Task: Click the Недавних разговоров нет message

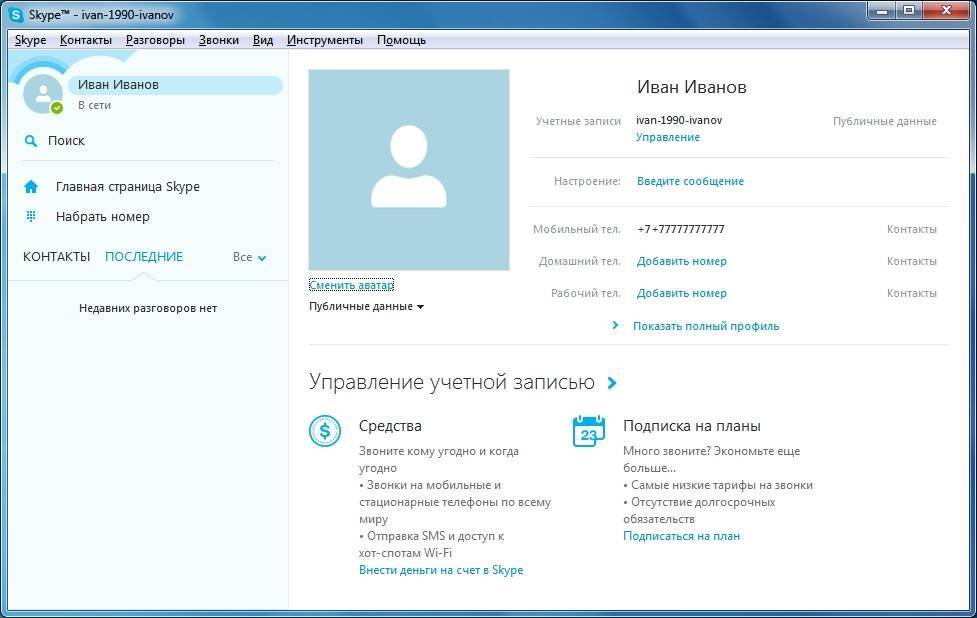Action: coord(148,308)
